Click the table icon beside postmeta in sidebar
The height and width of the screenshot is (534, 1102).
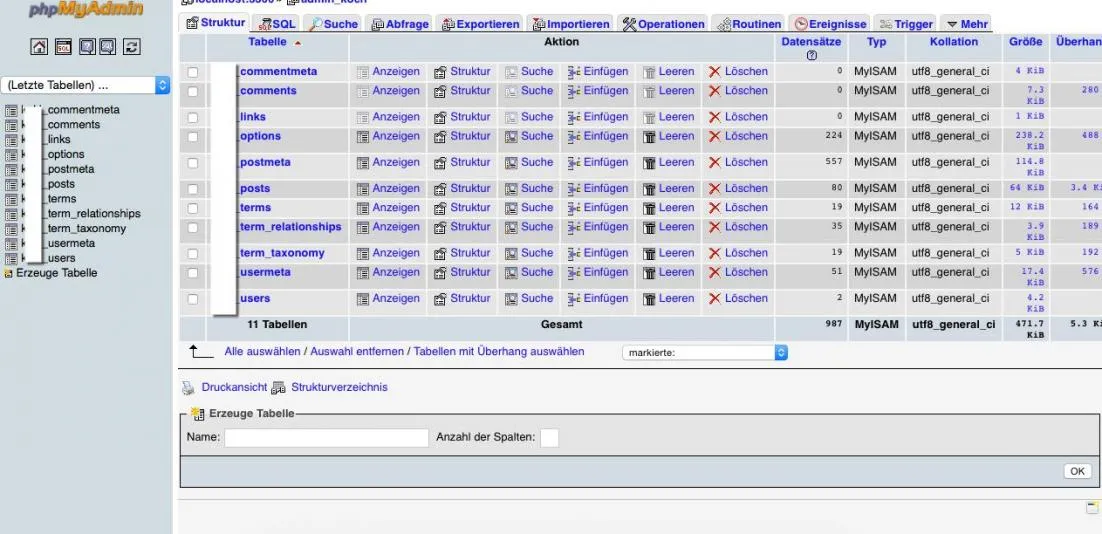(11, 169)
